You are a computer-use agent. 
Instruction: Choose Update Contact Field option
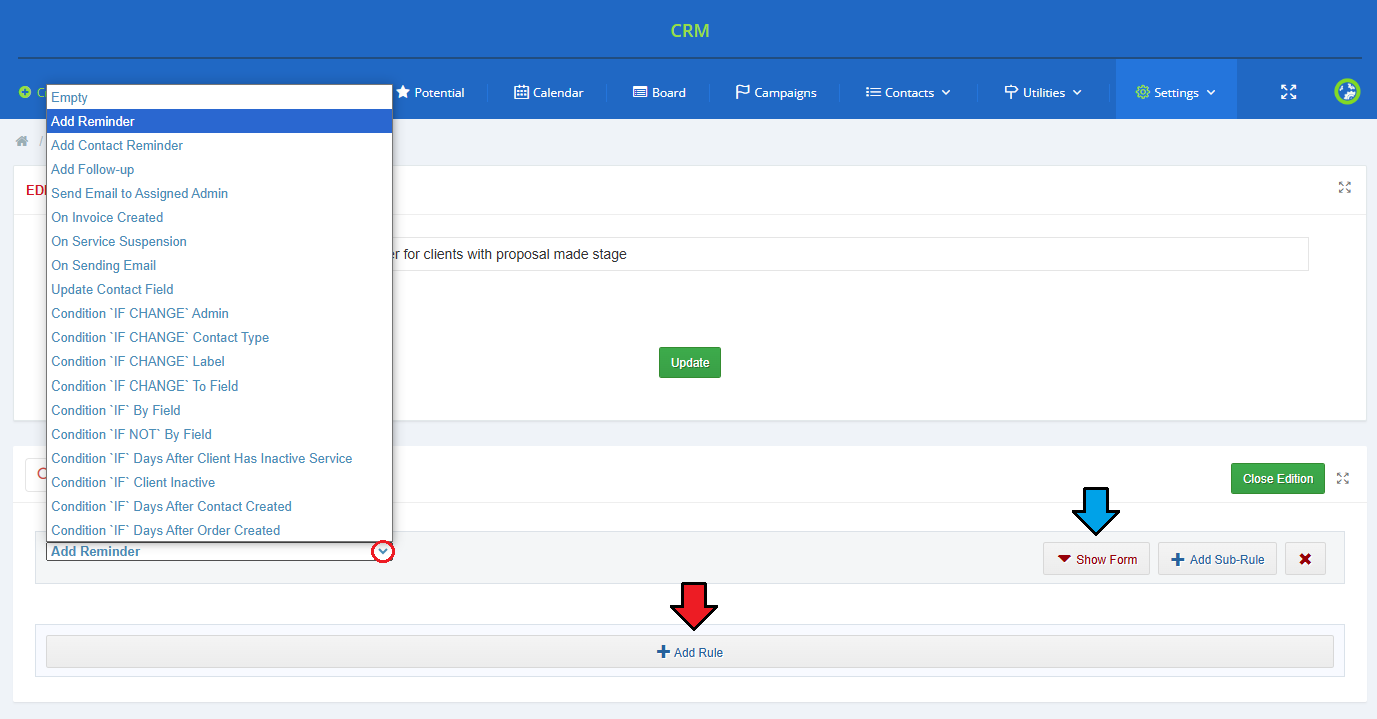[x=219, y=289]
